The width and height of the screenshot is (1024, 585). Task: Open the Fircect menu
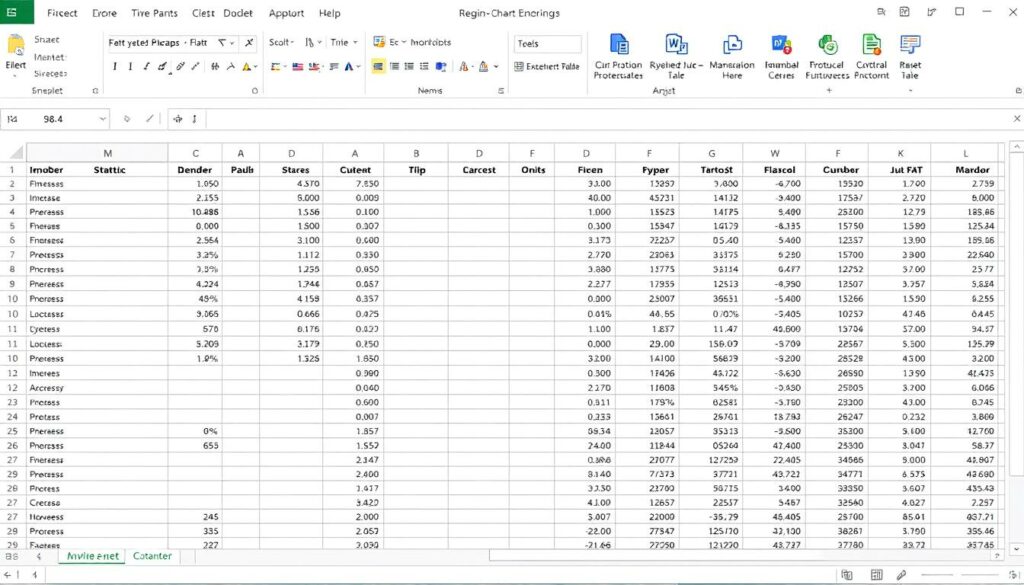(62, 13)
